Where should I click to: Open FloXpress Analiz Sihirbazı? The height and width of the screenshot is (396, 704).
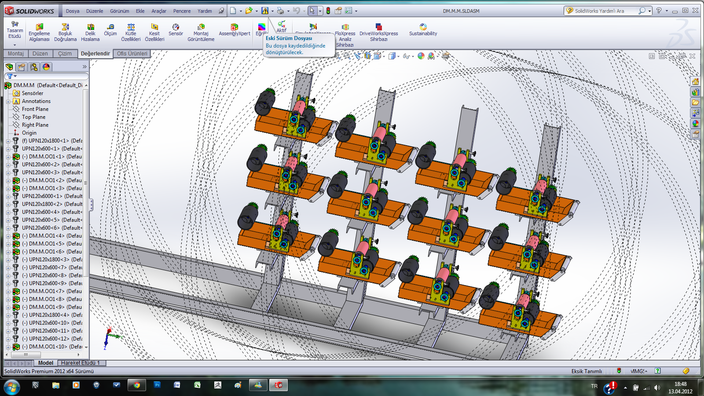click(x=345, y=35)
